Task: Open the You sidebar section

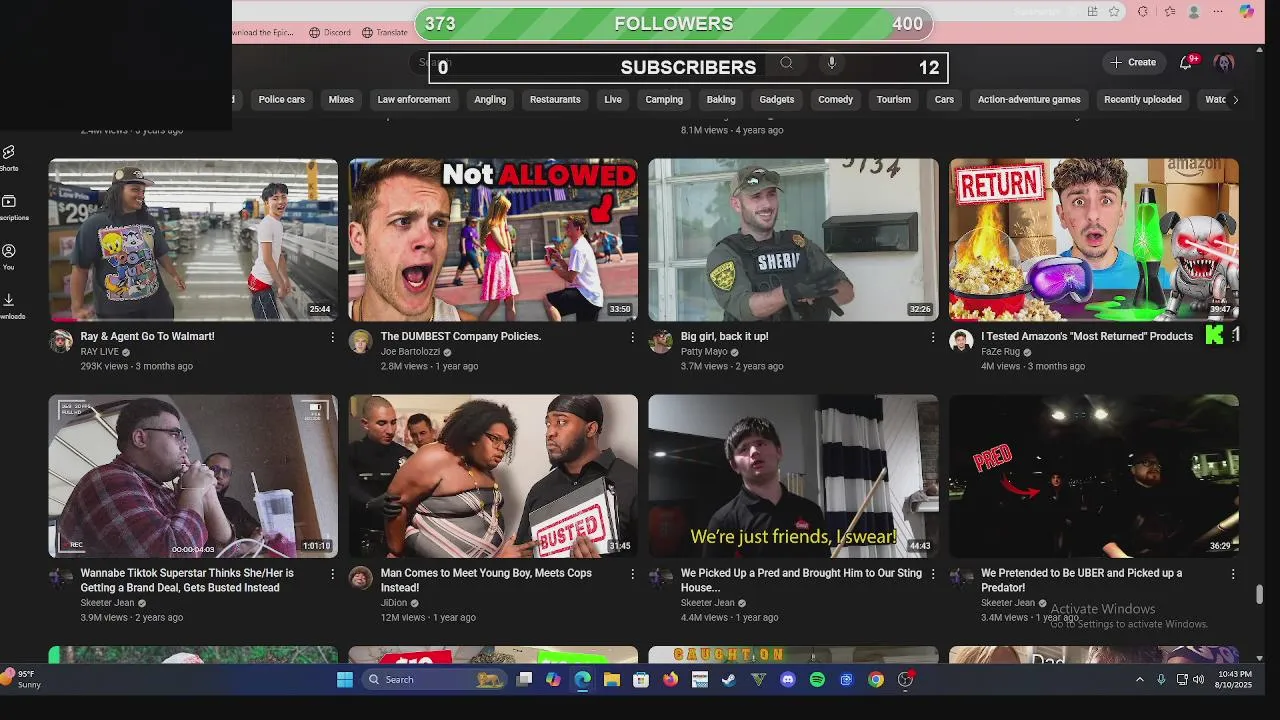Action: (x=9, y=257)
